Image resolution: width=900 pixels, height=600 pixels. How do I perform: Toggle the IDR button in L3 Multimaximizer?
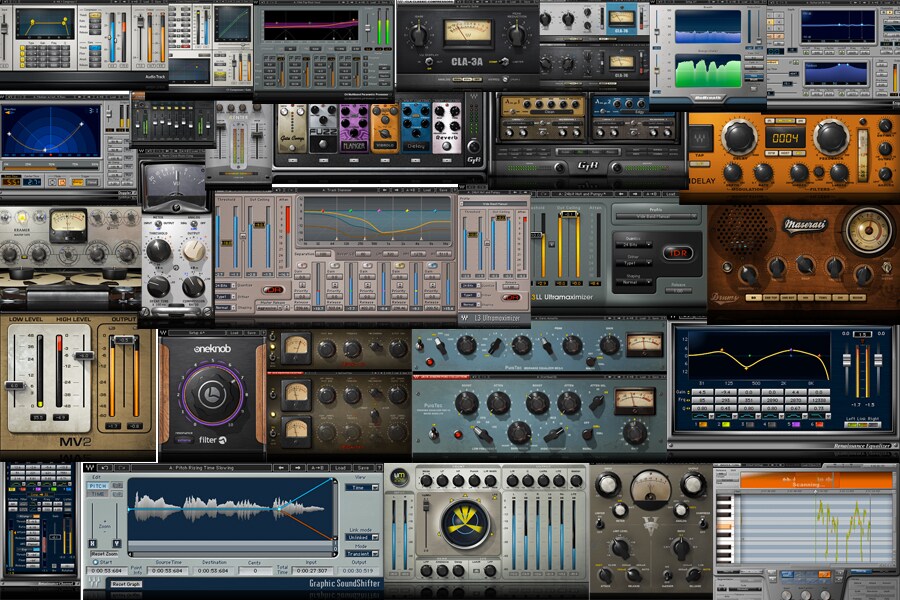tap(273, 290)
